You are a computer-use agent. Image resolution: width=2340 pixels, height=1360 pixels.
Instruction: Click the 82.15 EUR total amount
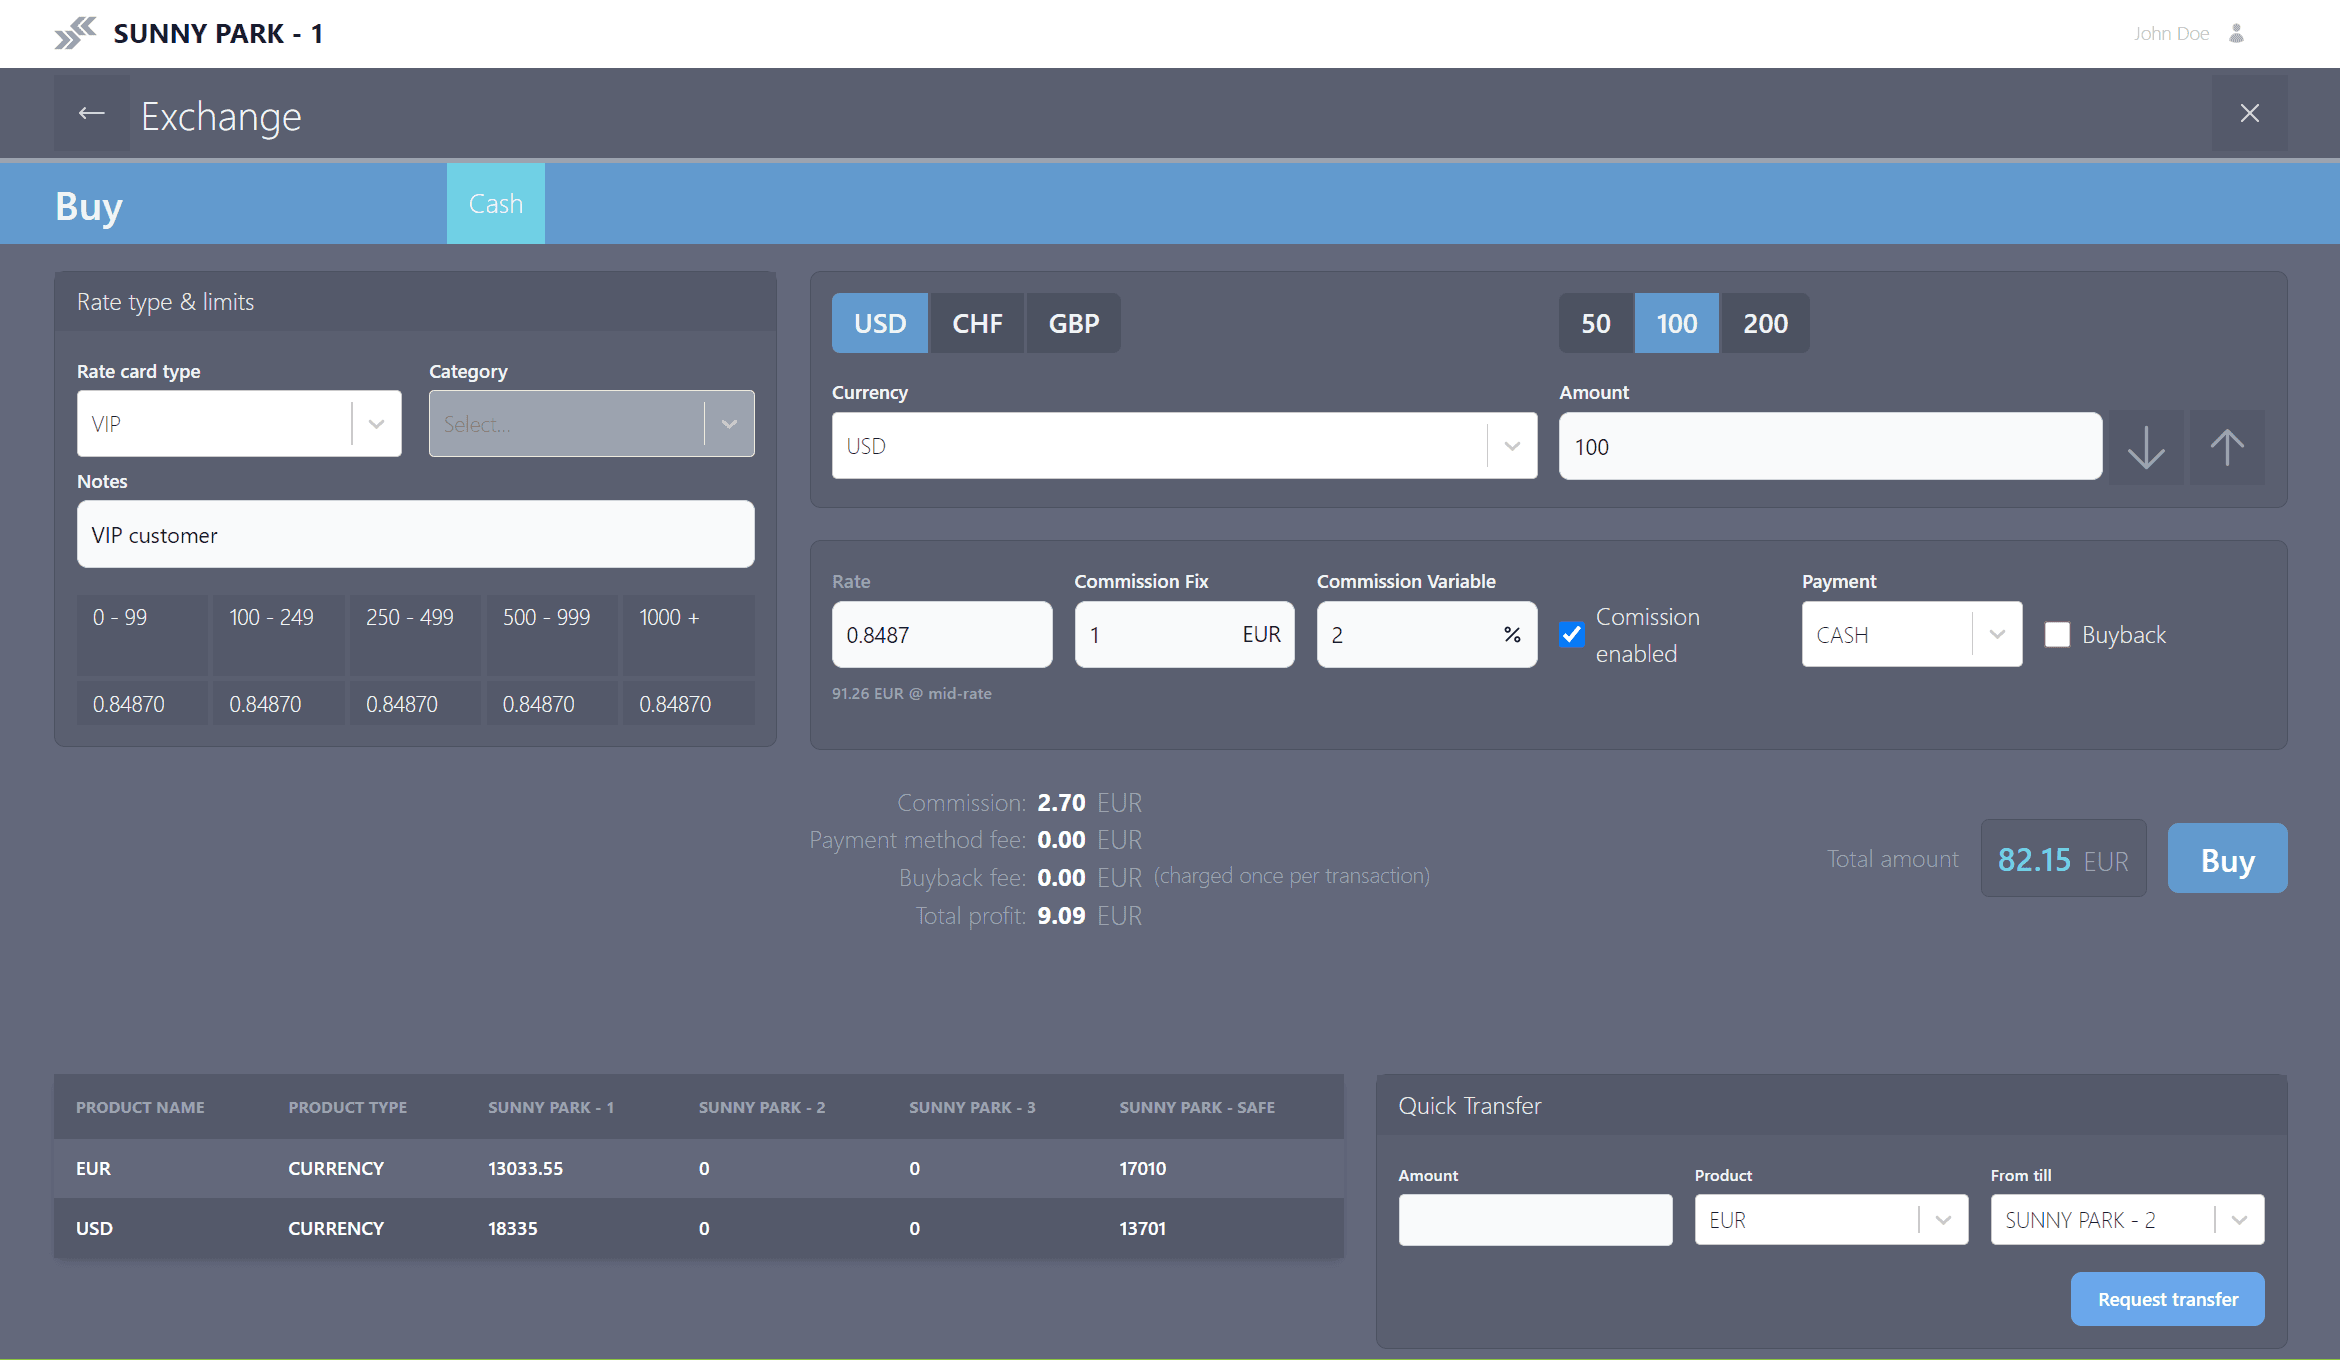(2063, 859)
